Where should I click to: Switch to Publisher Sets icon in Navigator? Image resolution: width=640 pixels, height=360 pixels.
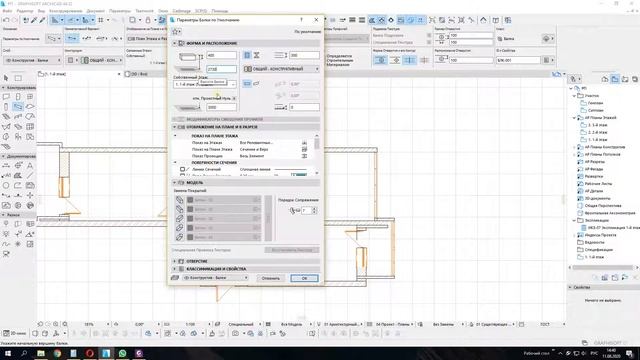(635, 79)
